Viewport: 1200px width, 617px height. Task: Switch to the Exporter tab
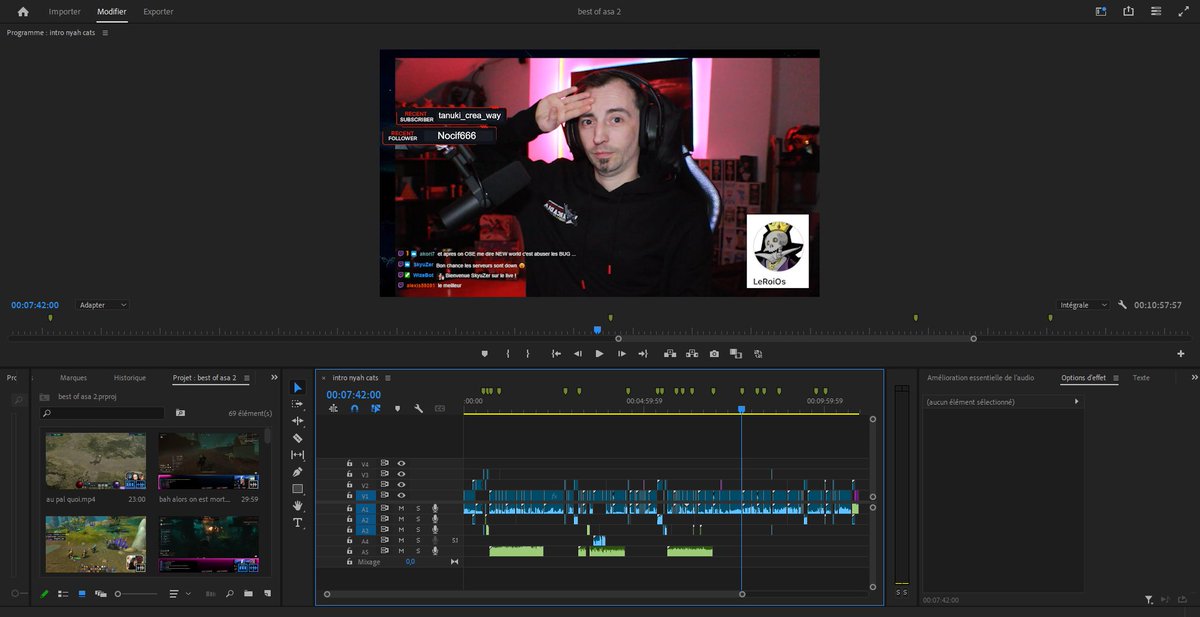tap(158, 12)
